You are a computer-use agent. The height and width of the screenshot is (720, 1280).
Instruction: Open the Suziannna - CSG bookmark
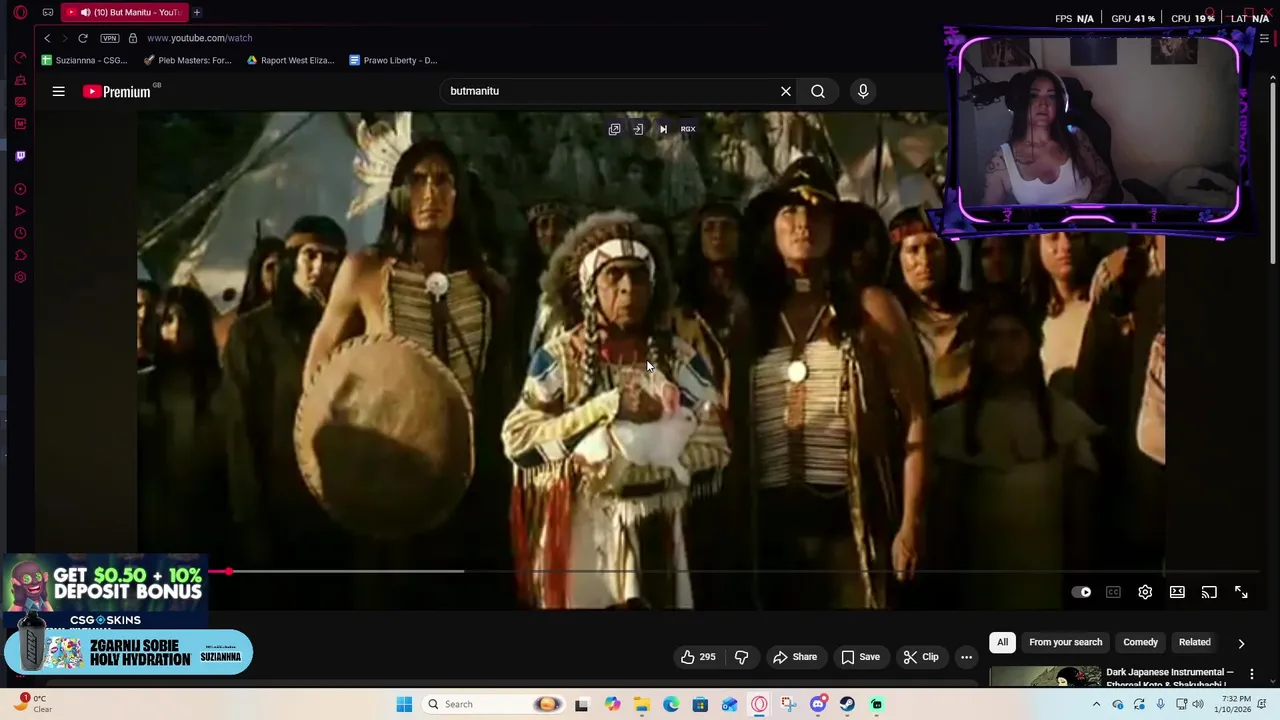(84, 60)
